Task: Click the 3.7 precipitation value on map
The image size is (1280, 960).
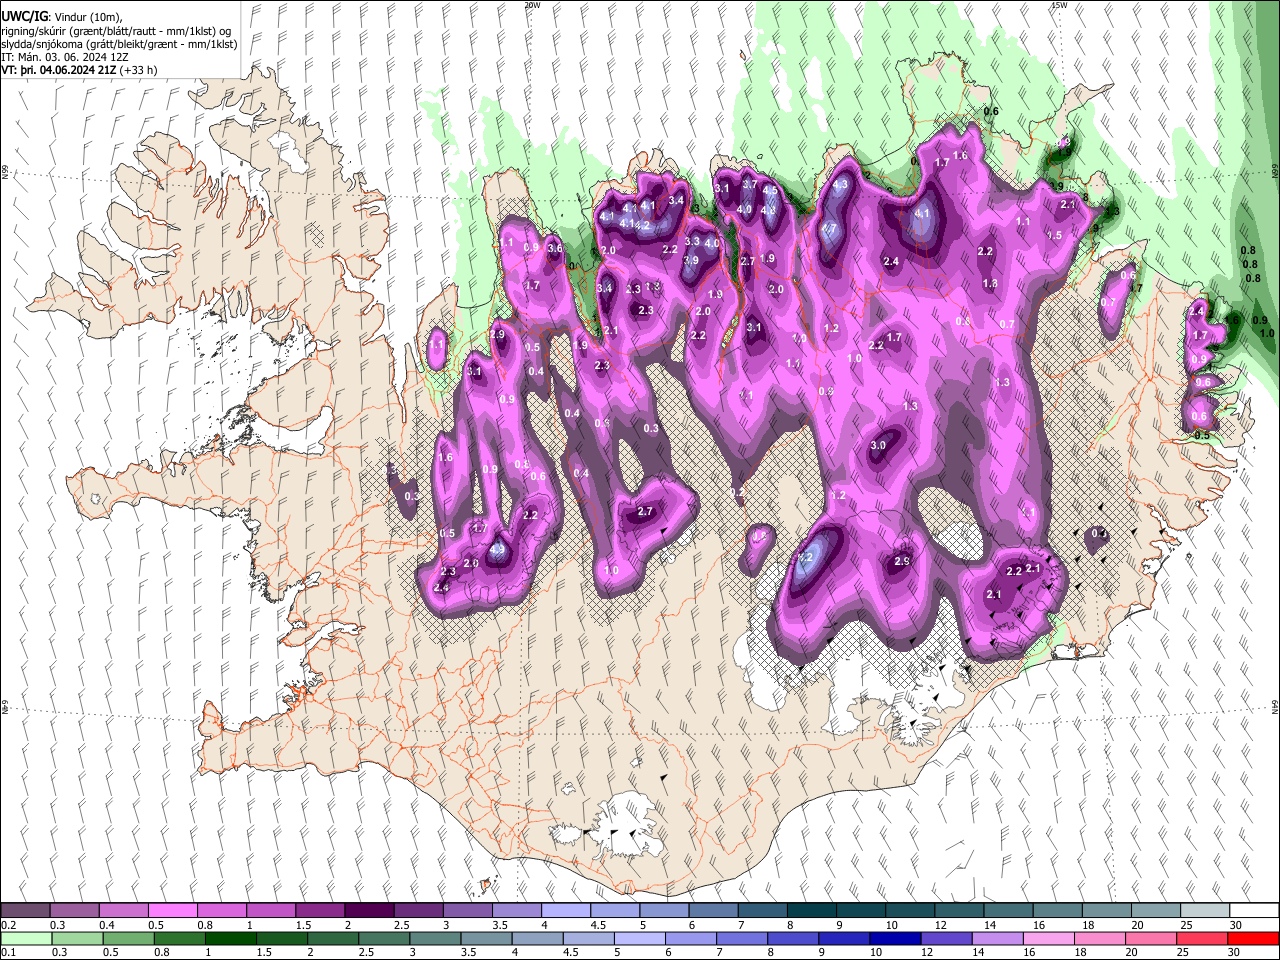Action: tap(749, 183)
